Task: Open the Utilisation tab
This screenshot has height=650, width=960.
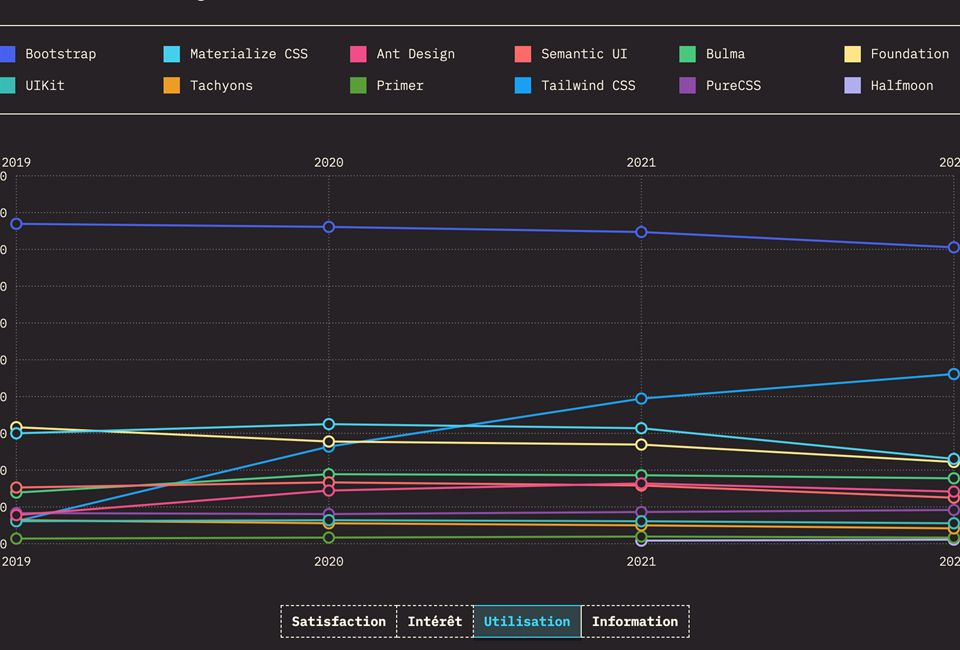Action: [527, 621]
